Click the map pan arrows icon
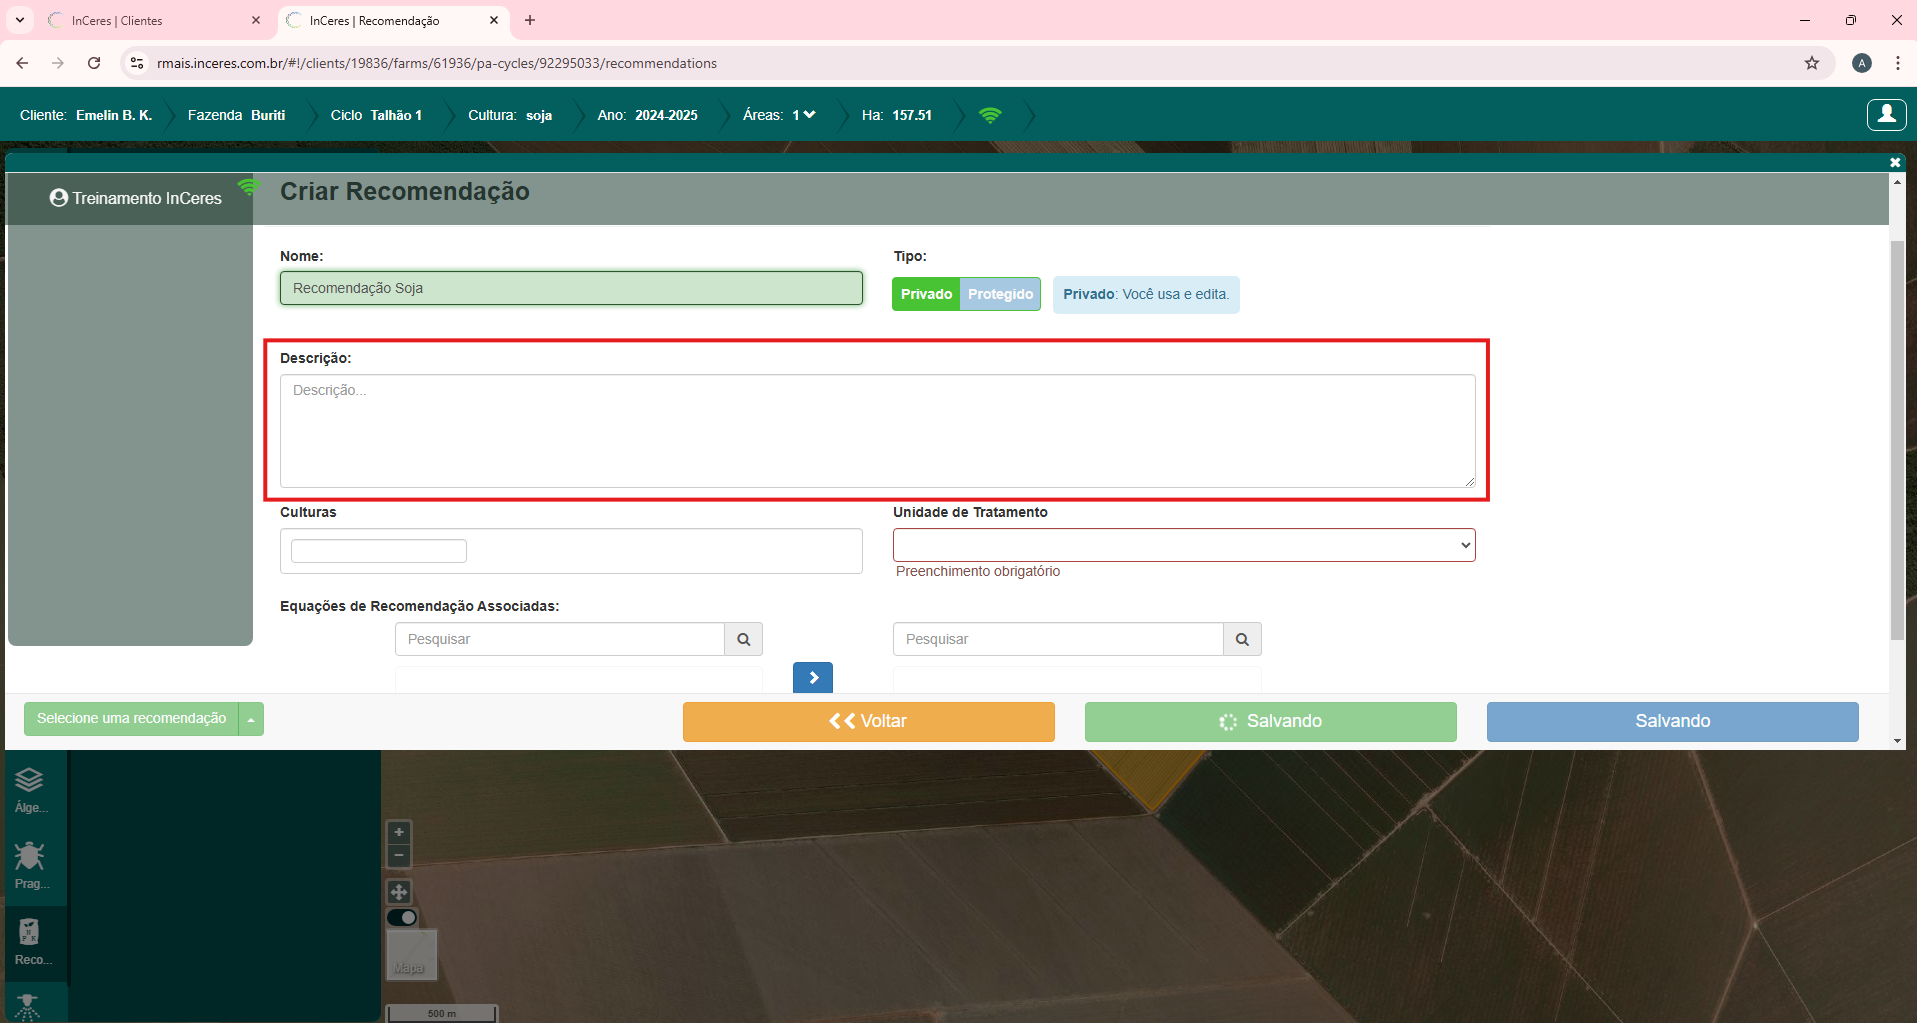 [399, 891]
